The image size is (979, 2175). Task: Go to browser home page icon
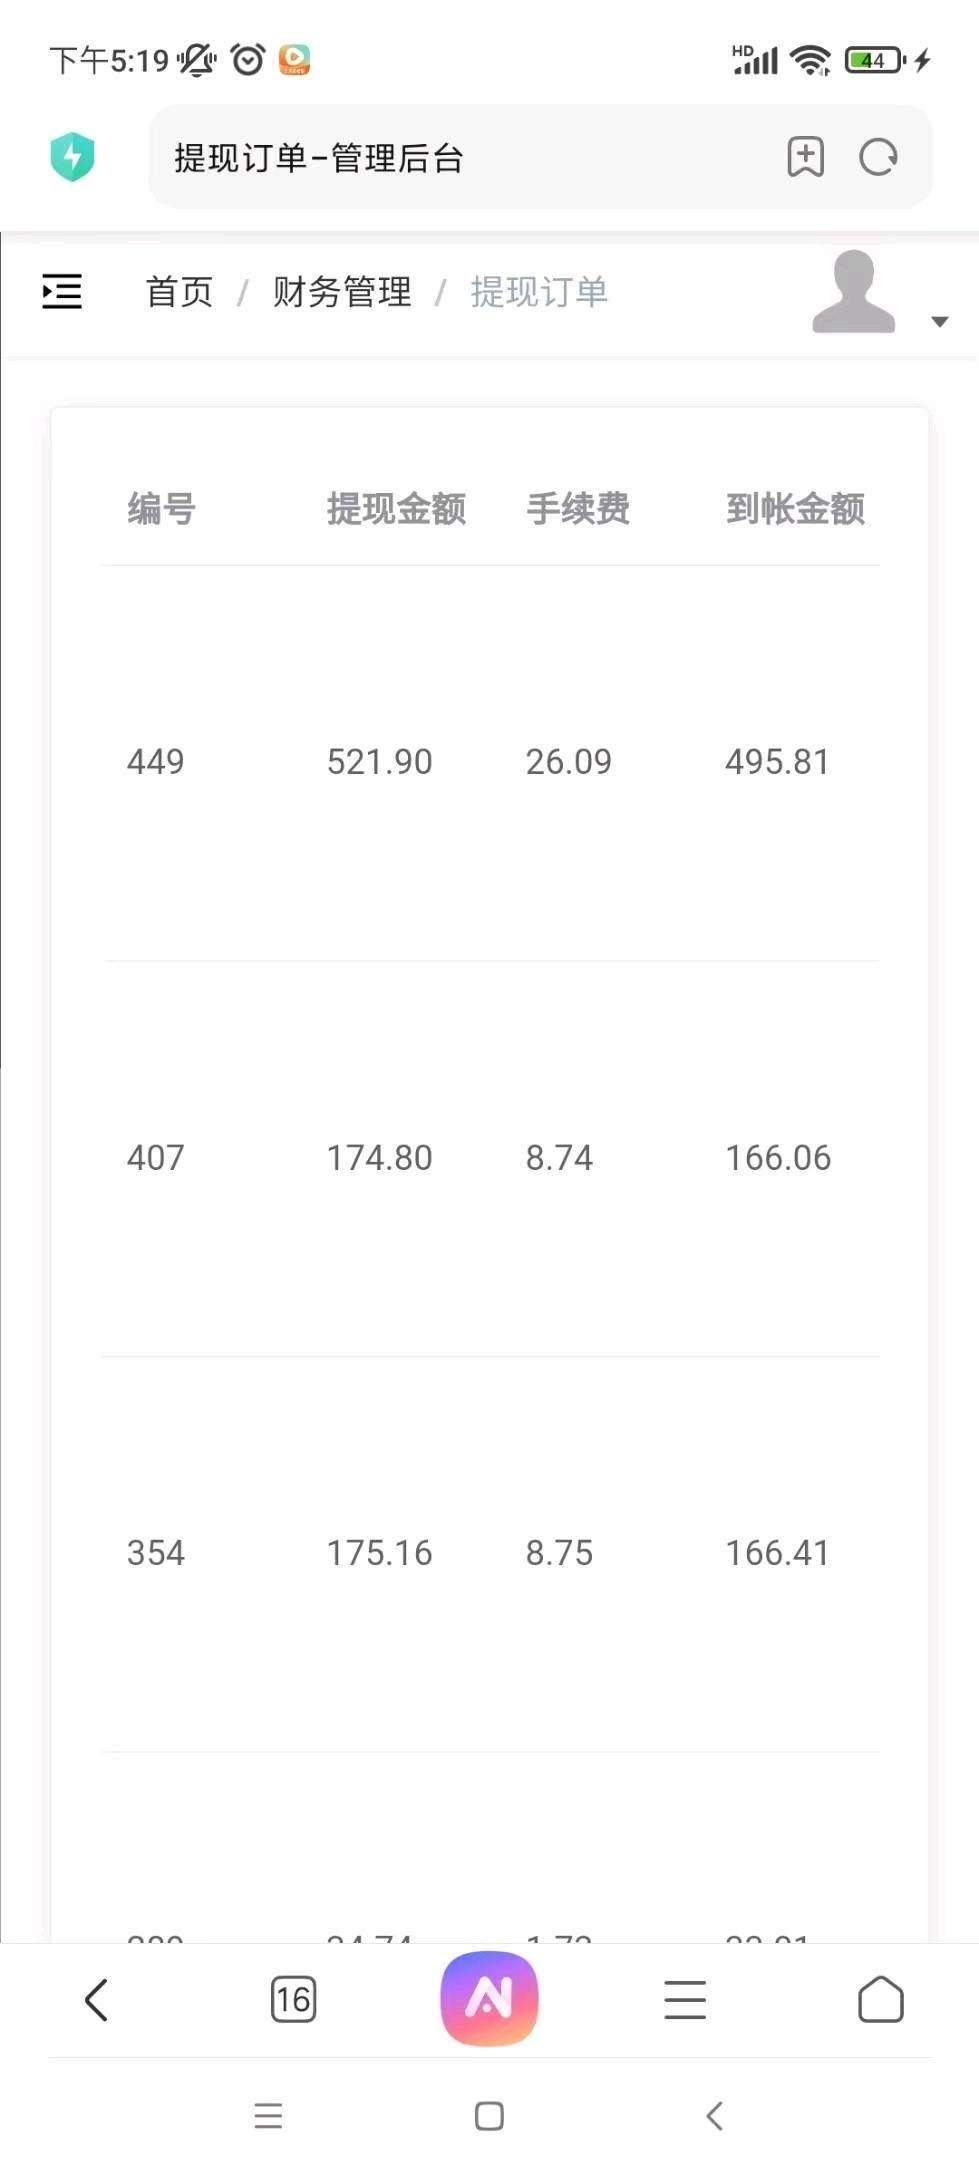pyautogui.click(x=881, y=2000)
